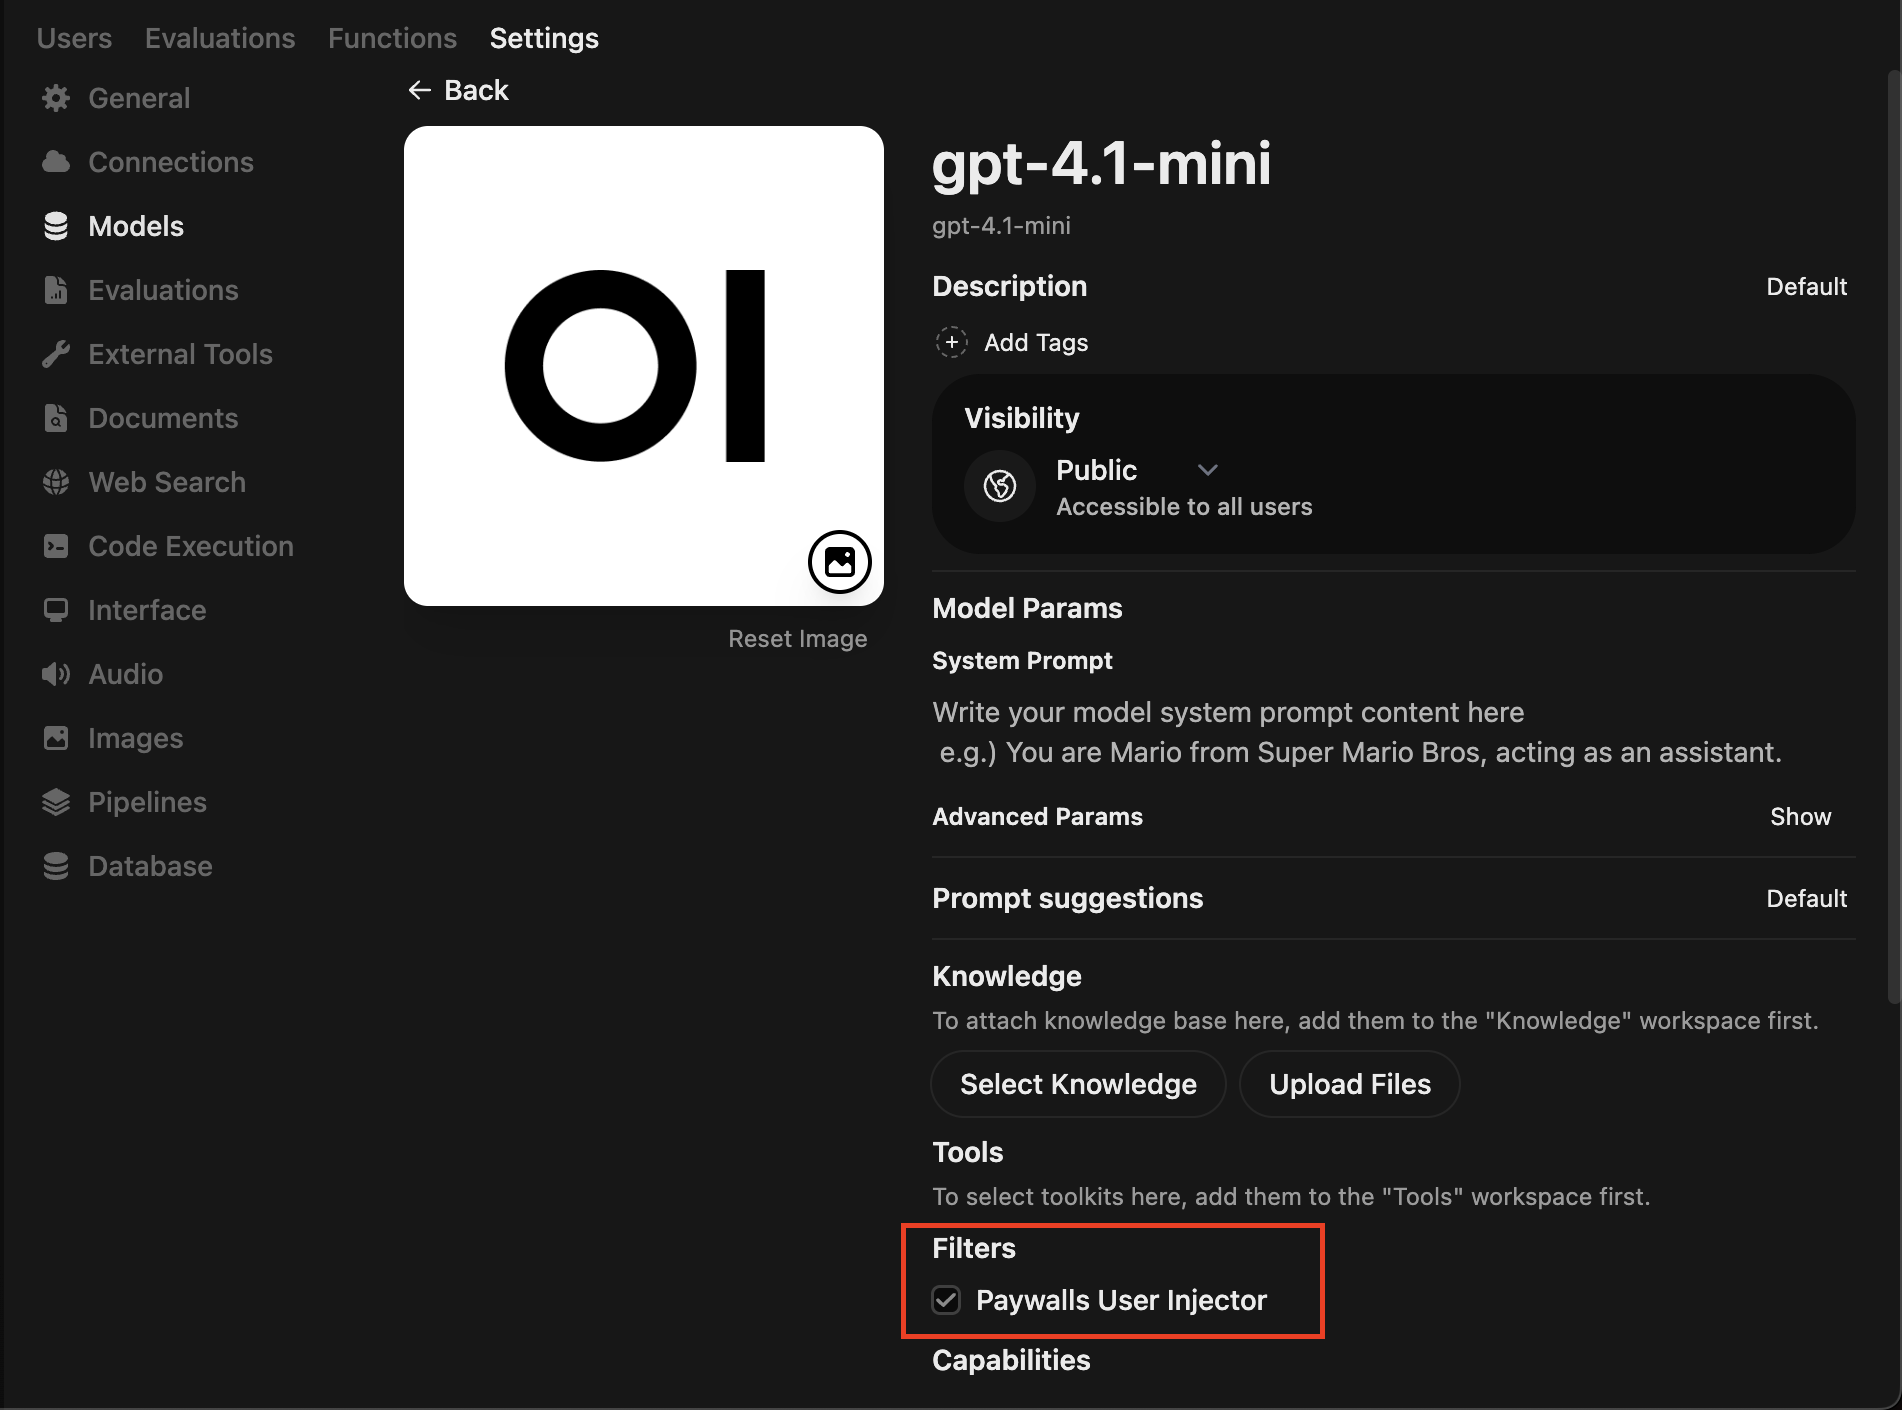Click the page vertical scrollbar
1902x1410 pixels.
(1893, 535)
